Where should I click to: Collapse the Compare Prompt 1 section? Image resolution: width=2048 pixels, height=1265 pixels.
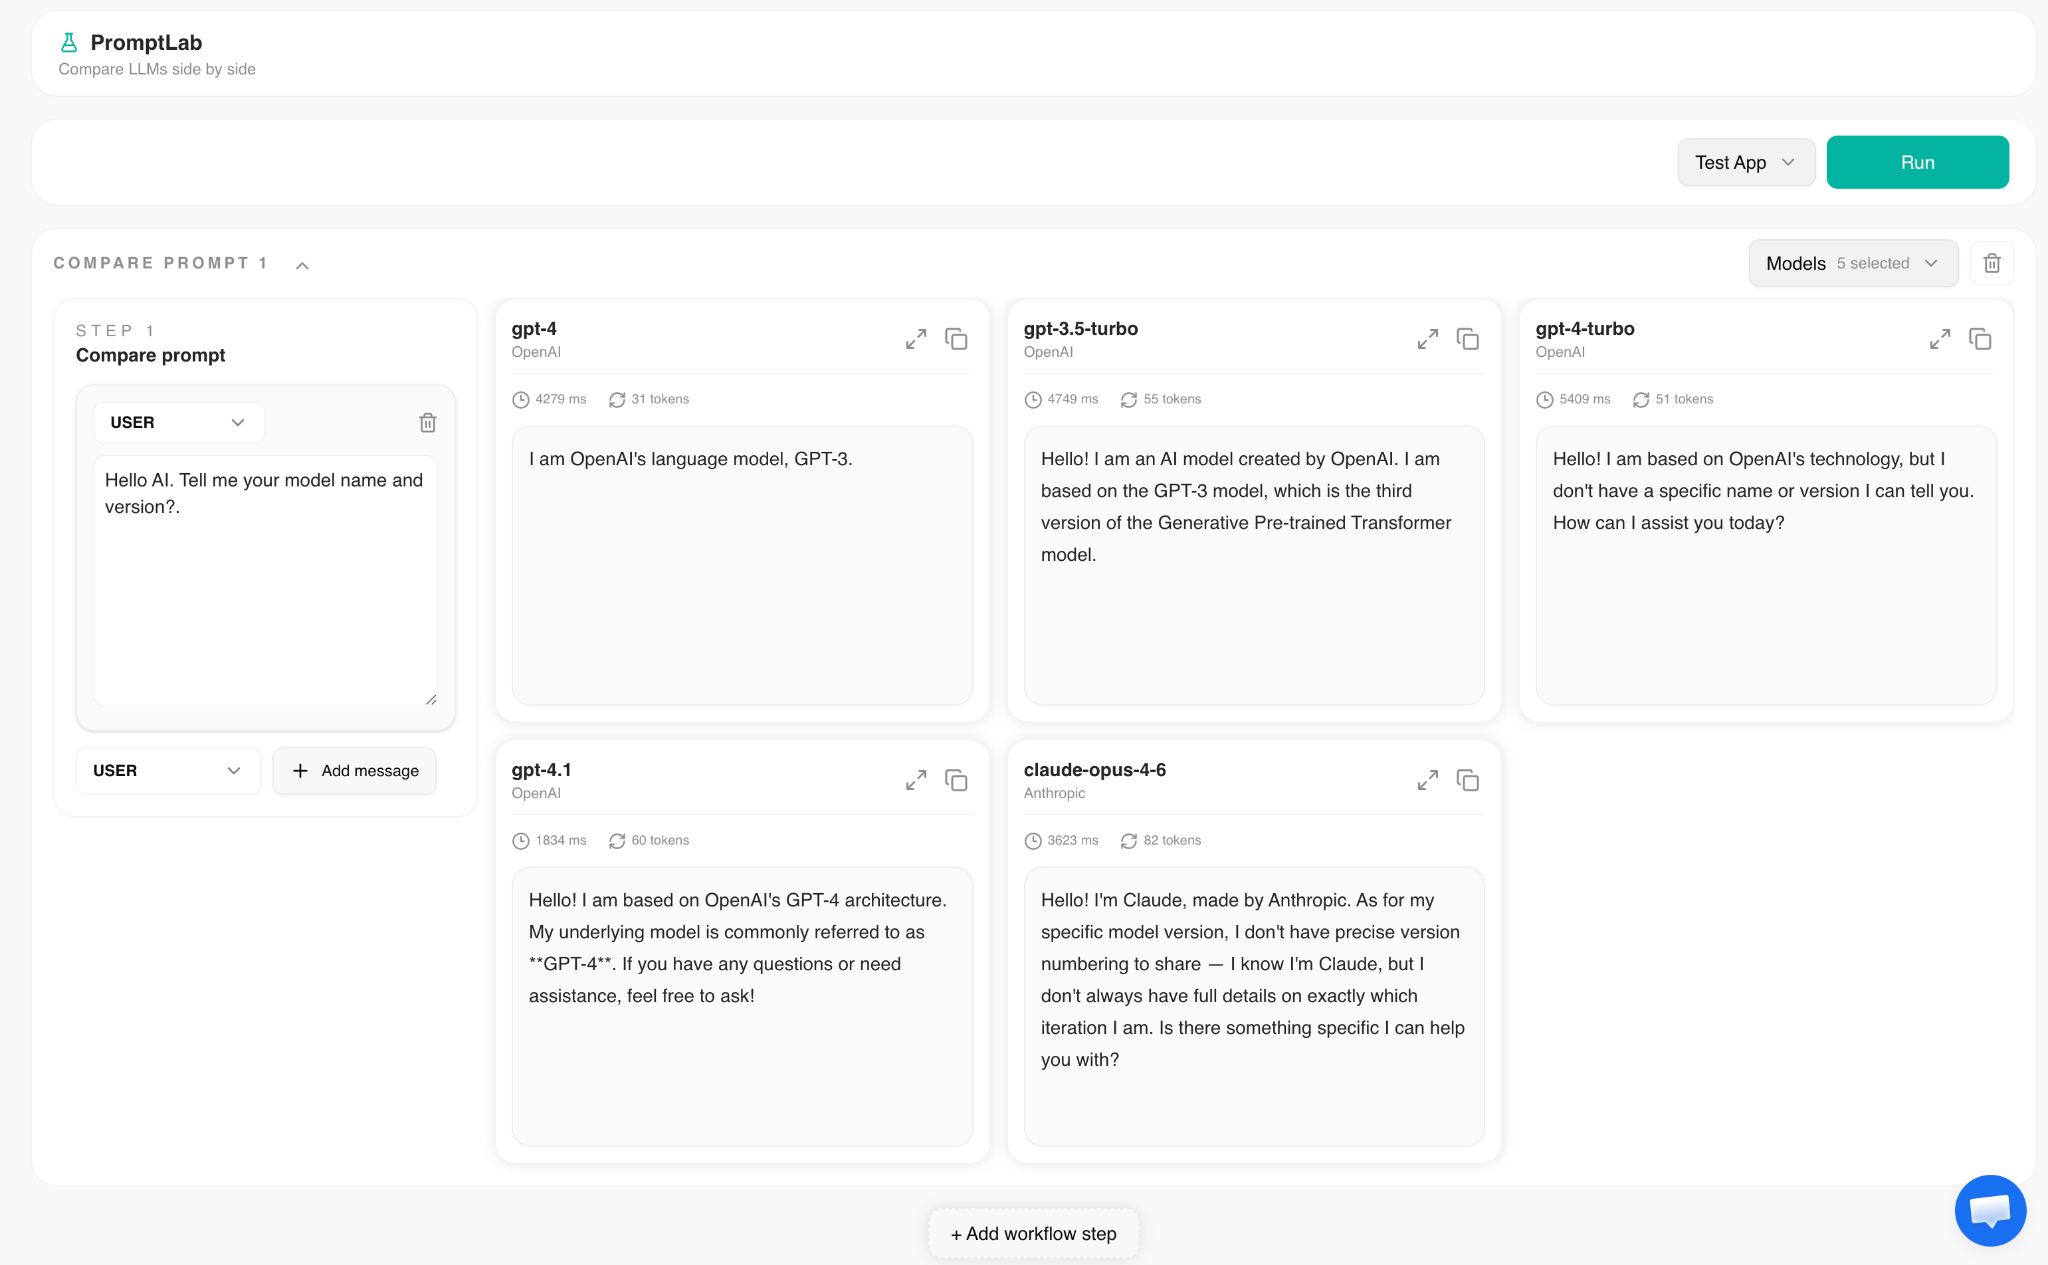302,265
